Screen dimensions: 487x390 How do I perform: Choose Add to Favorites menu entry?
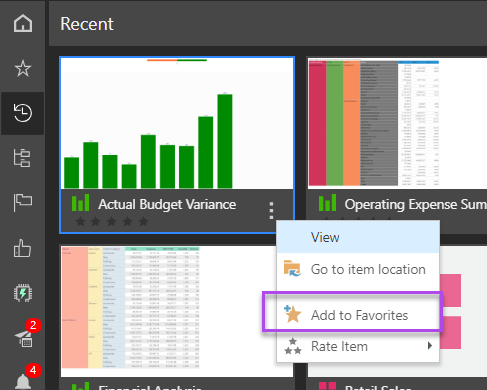tap(358, 315)
